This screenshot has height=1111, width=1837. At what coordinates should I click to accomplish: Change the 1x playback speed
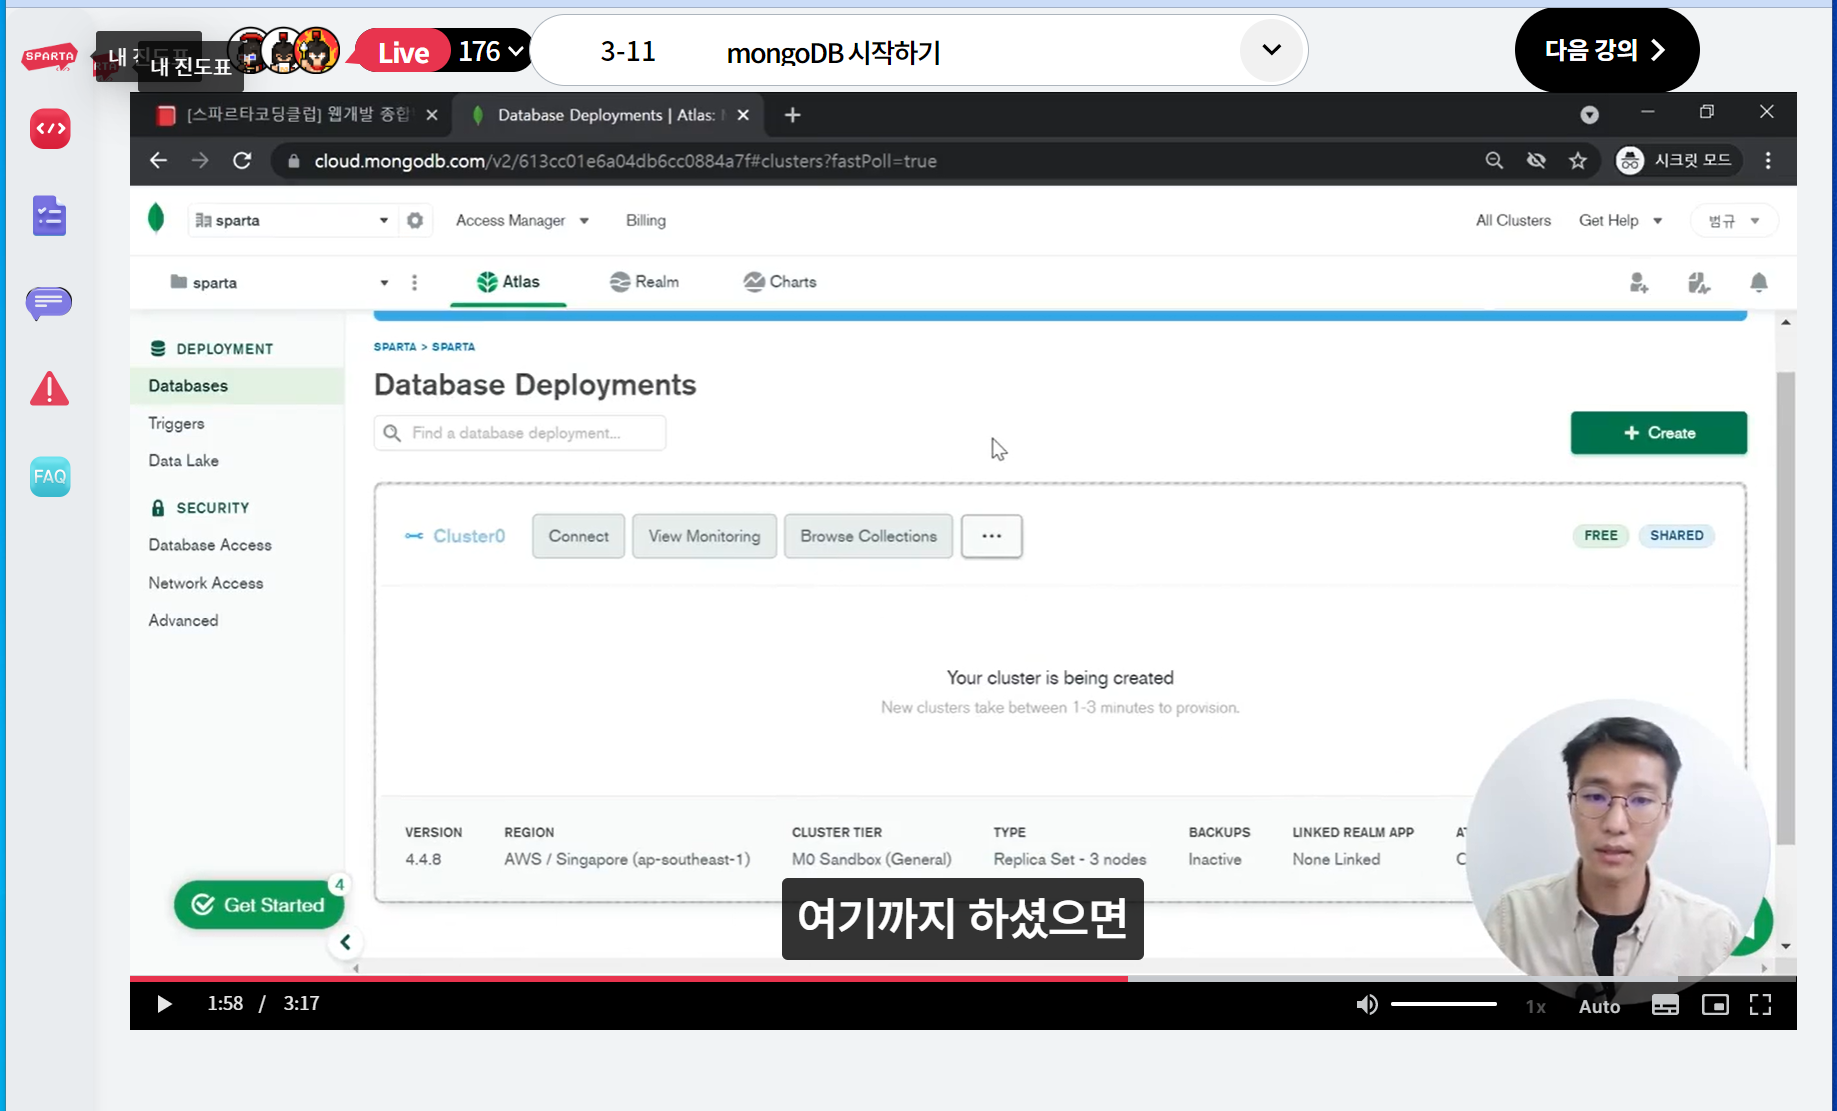[x=1535, y=1006]
